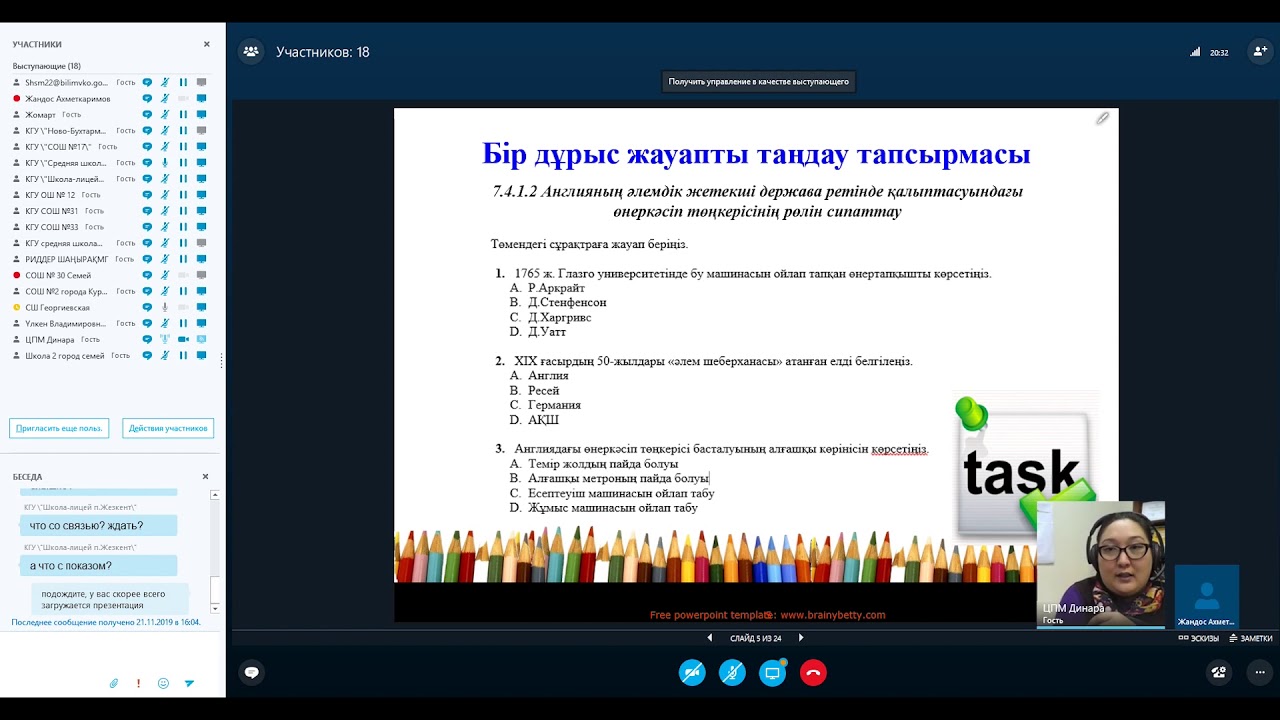Image resolution: width=1280 pixels, height=720 pixels.
Task: Click chat message что со связью? ждать?
Action: click(99, 526)
